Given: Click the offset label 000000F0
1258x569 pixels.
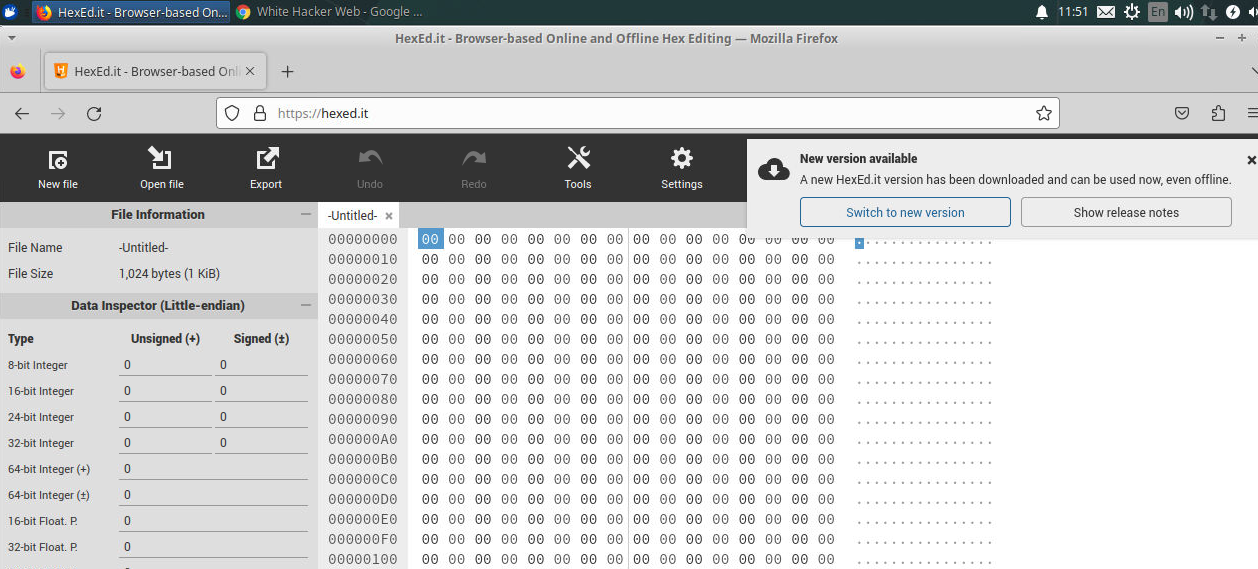Looking at the screenshot, I should pyautogui.click(x=363, y=539).
